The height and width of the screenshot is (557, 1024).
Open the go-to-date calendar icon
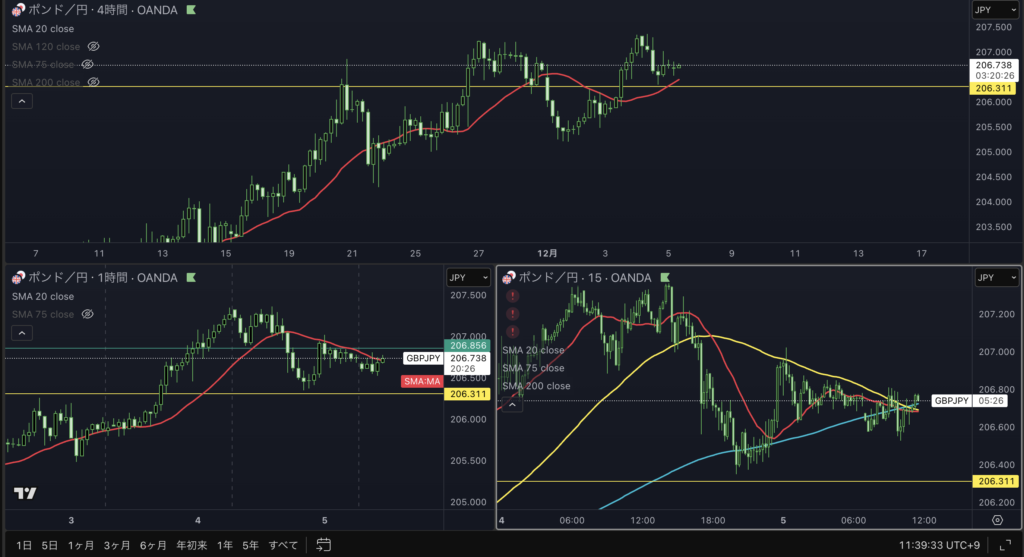click(323, 545)
